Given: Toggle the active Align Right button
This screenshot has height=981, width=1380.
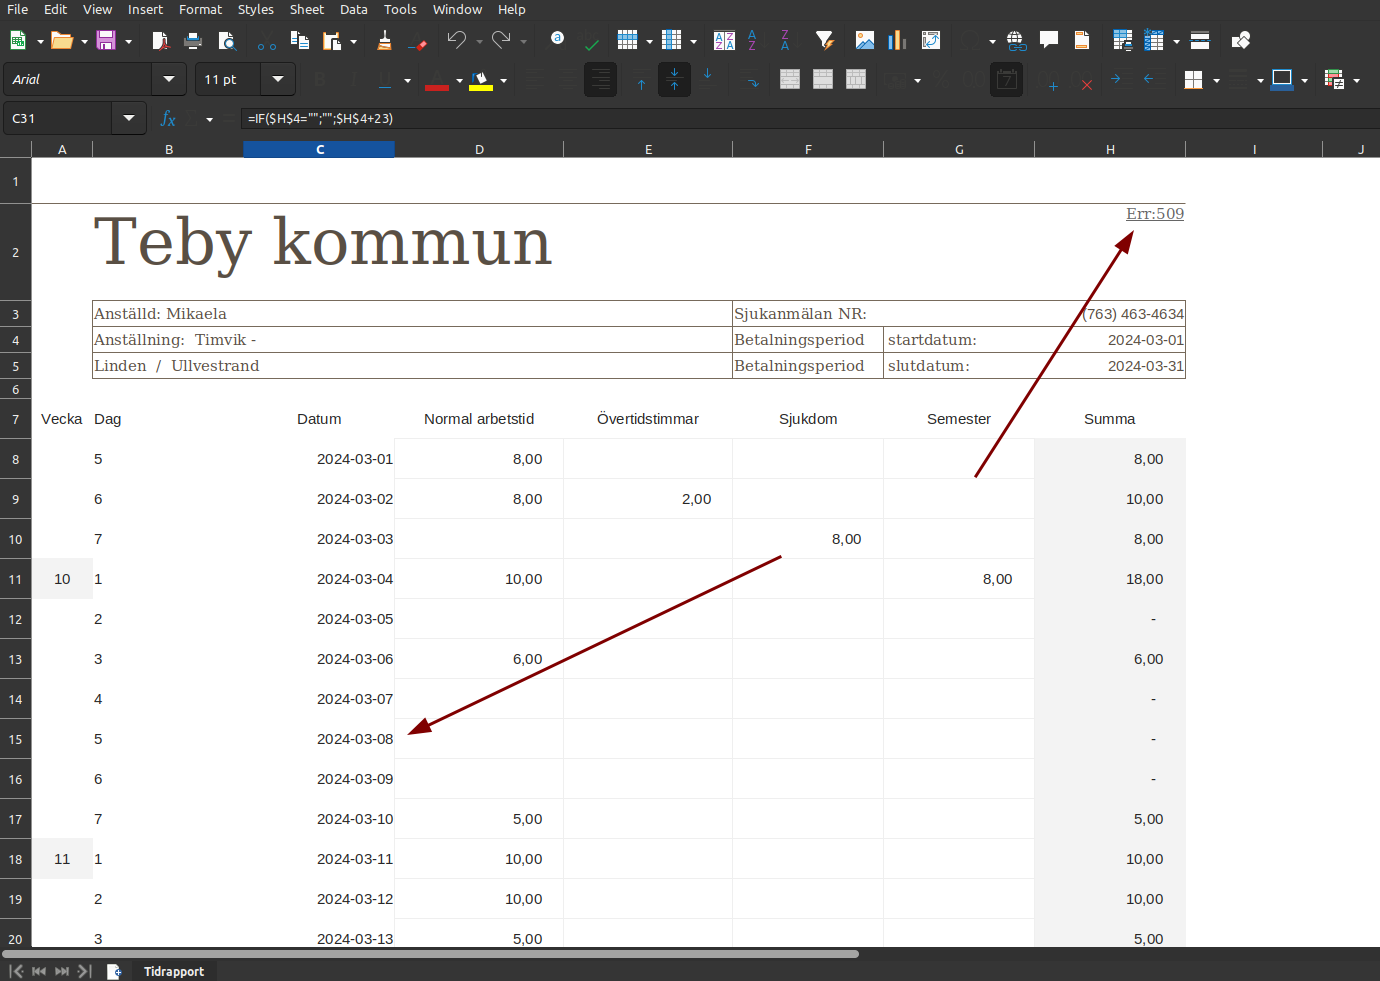Looking at the screenshot, I should coord(600,79).
